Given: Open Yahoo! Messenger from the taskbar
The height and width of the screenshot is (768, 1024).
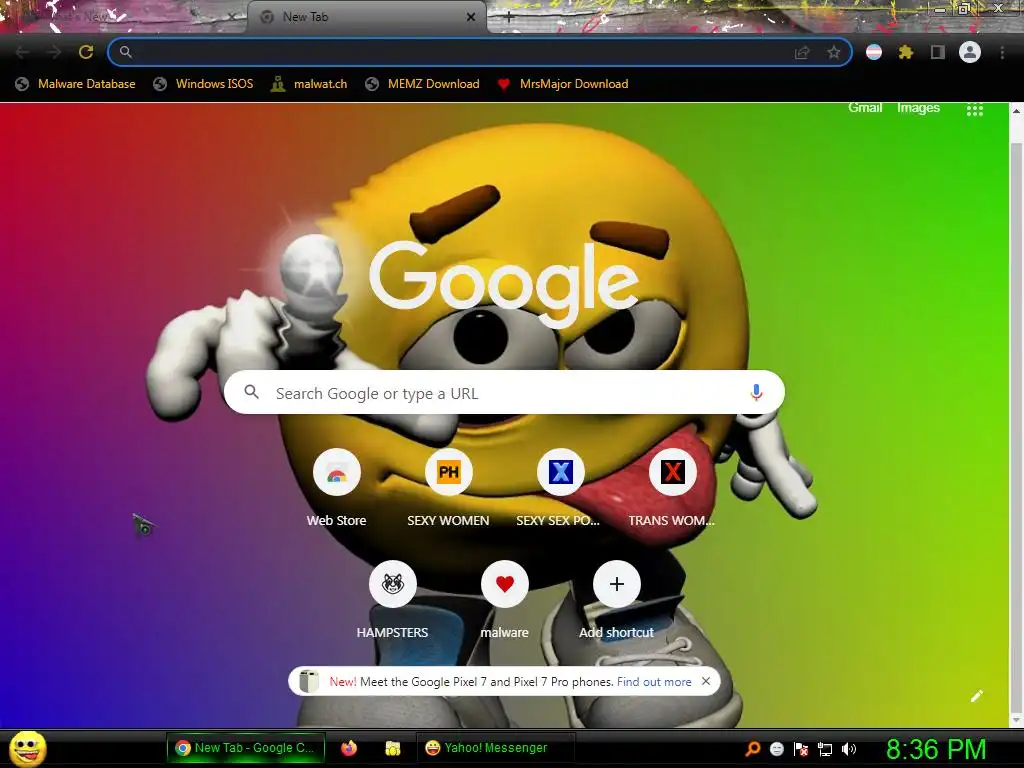Looking at the screenshot, I should click(x=495, y=748).
